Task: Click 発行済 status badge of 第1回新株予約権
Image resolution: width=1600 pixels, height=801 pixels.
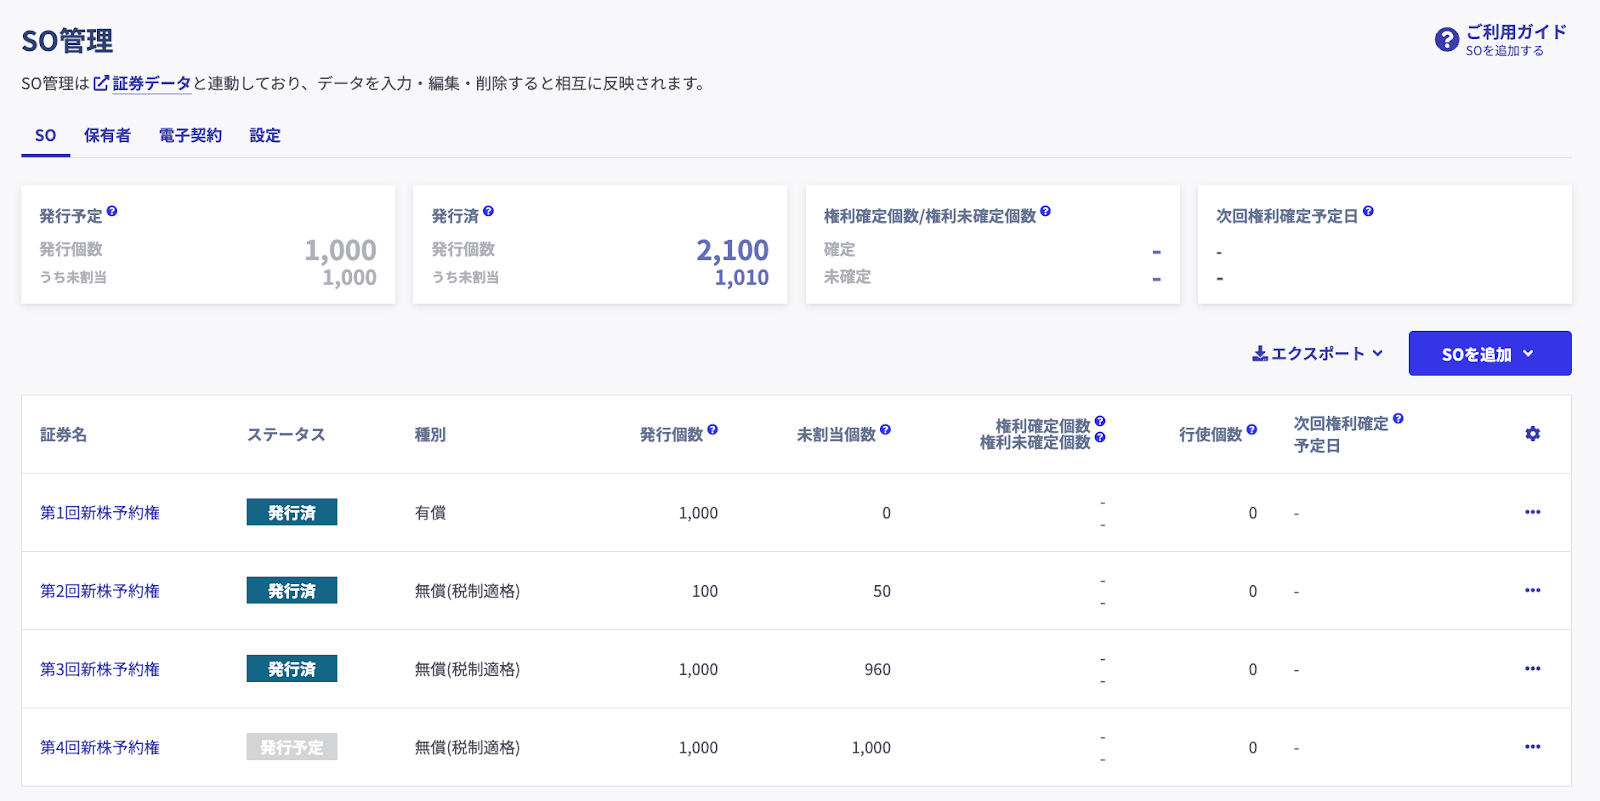Action: point(292,512)
